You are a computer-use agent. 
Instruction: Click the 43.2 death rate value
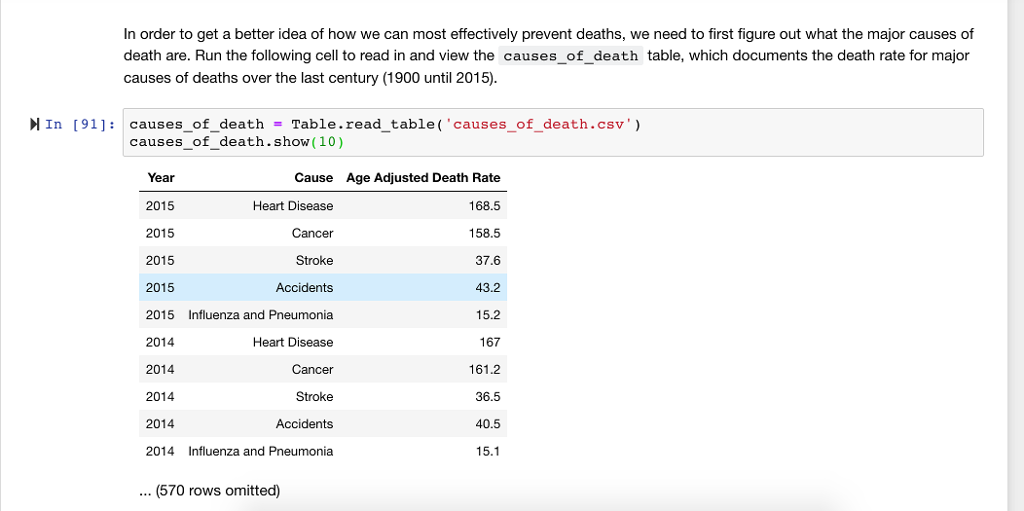coord(488,288)
